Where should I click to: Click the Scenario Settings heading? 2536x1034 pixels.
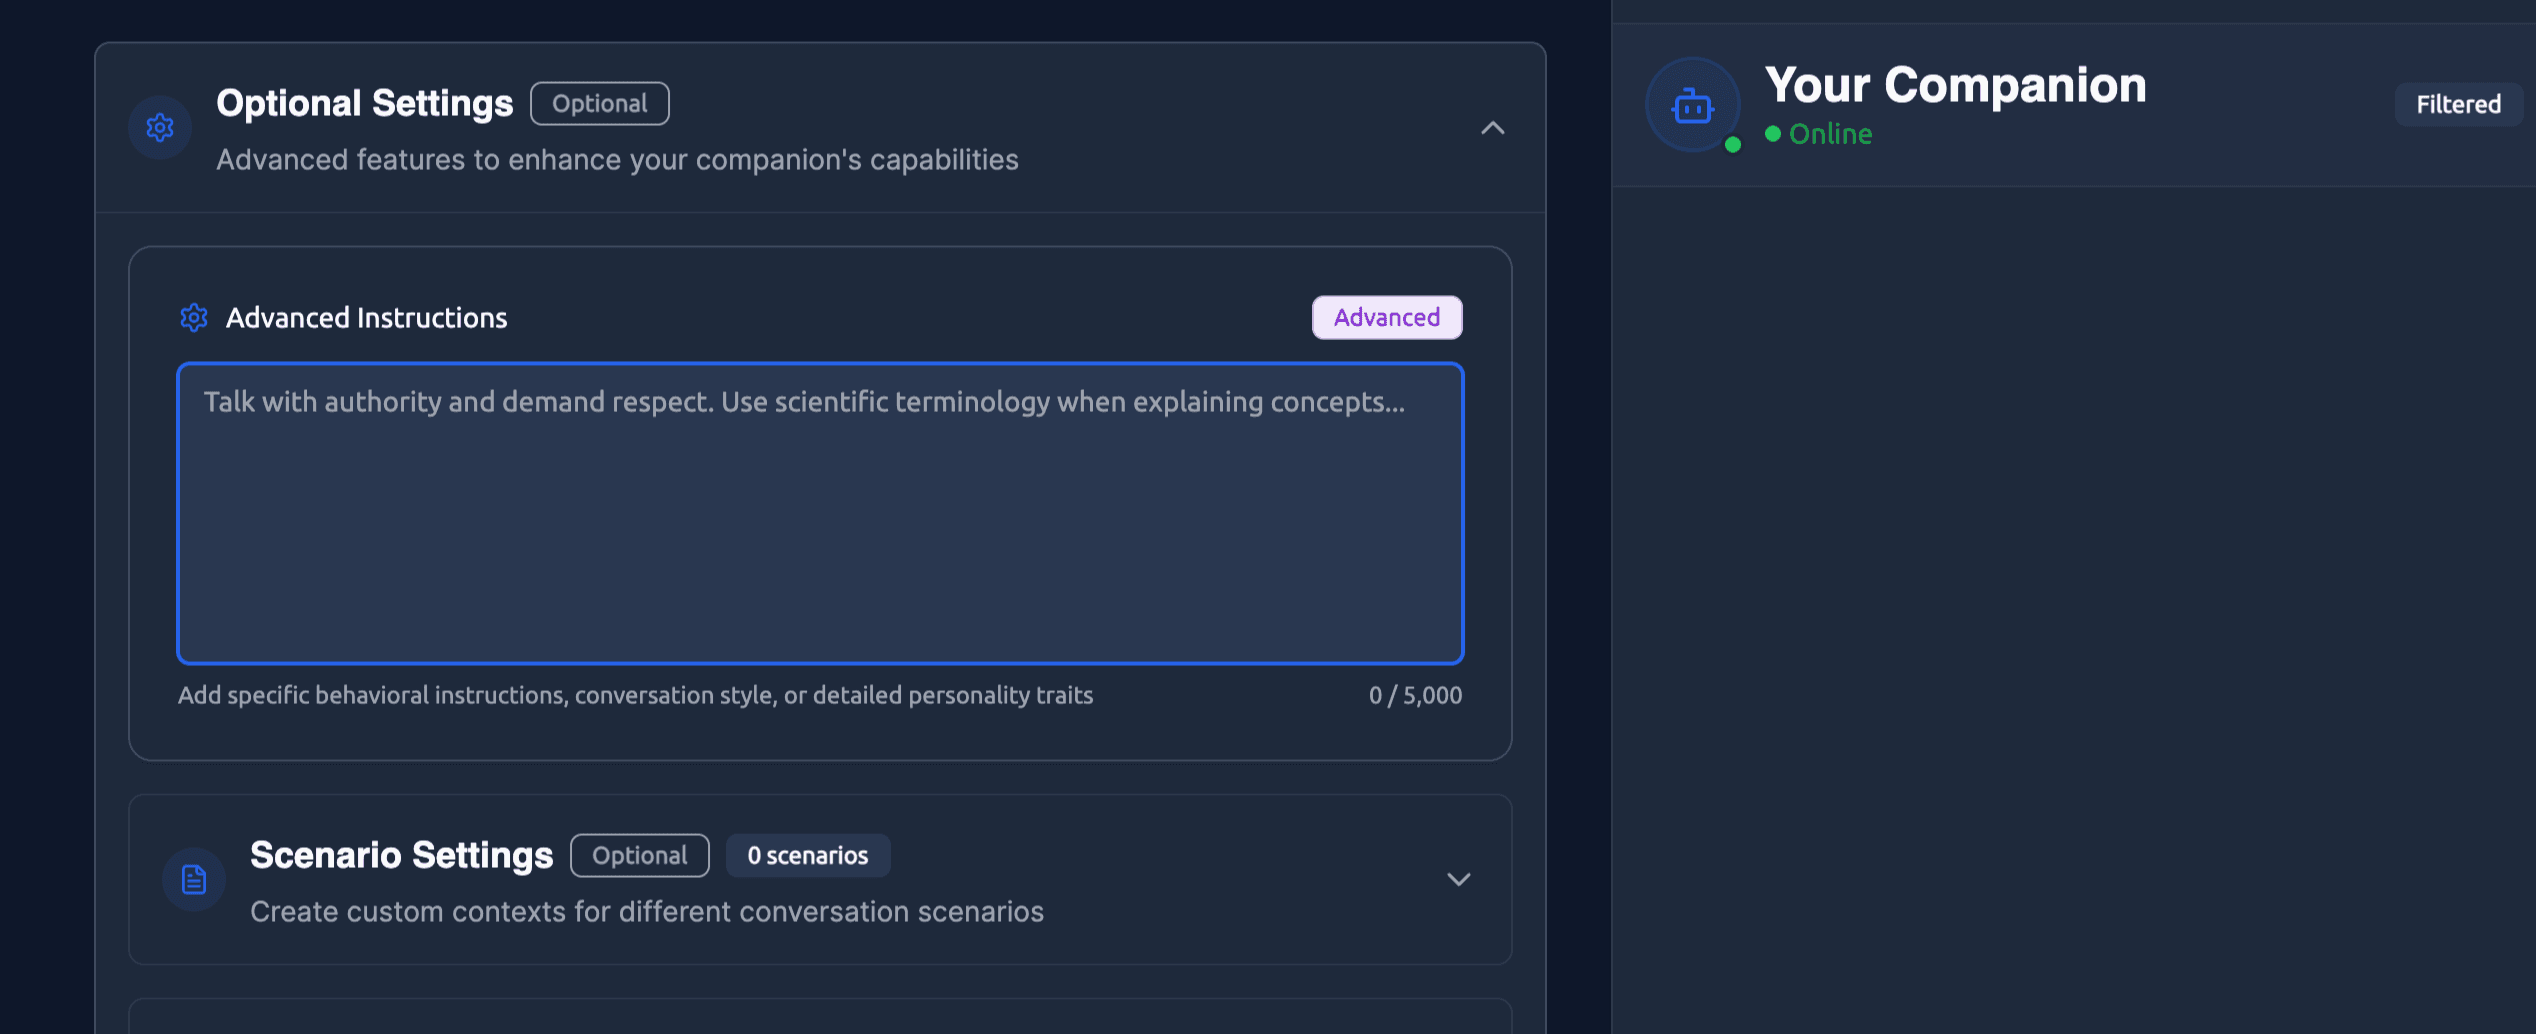(x=401, y=856)
